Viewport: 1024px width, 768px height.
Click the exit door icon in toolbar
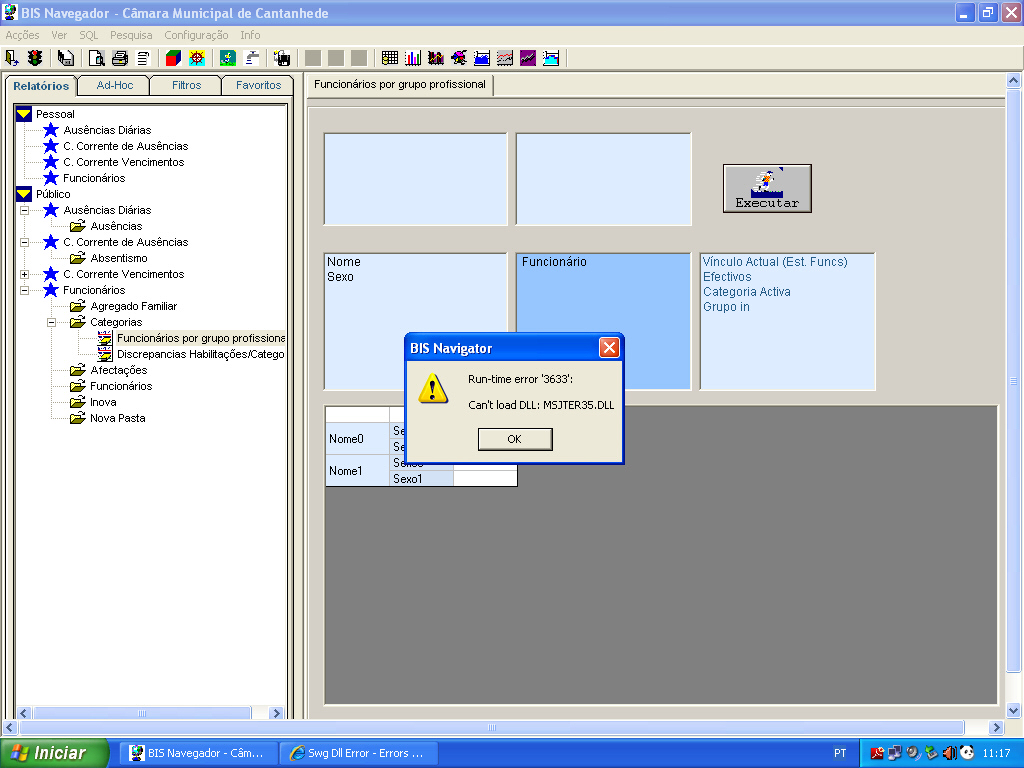[x=12, y=58]
